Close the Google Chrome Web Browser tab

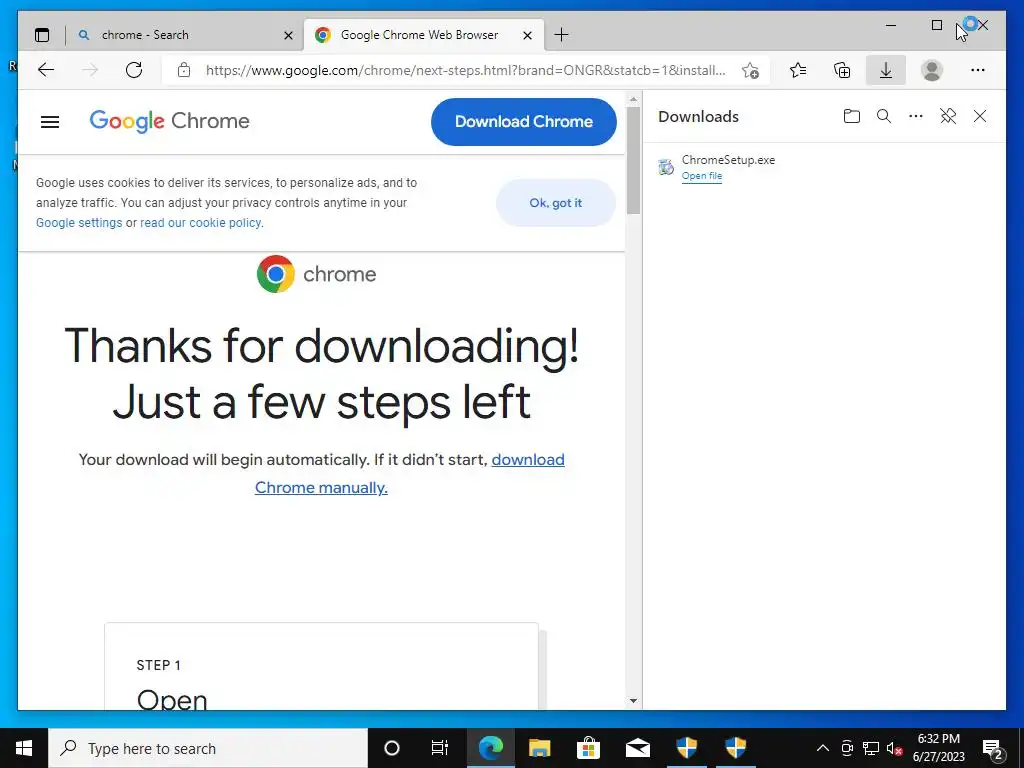click(528, 35)
